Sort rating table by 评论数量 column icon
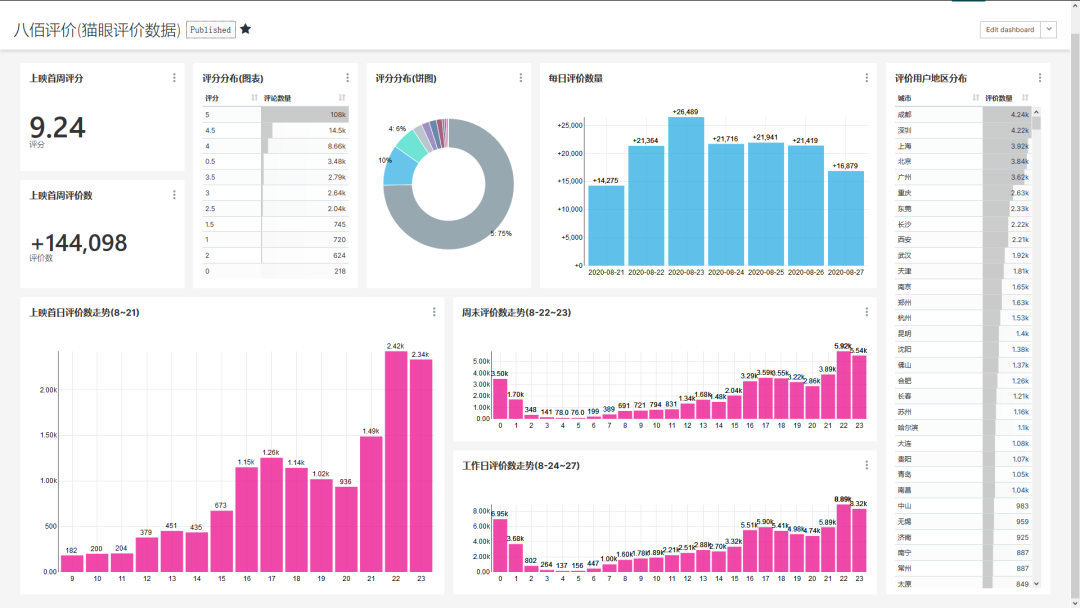Image resolution: width=1080 pixels, height=608 pixels. click(342, 98)
